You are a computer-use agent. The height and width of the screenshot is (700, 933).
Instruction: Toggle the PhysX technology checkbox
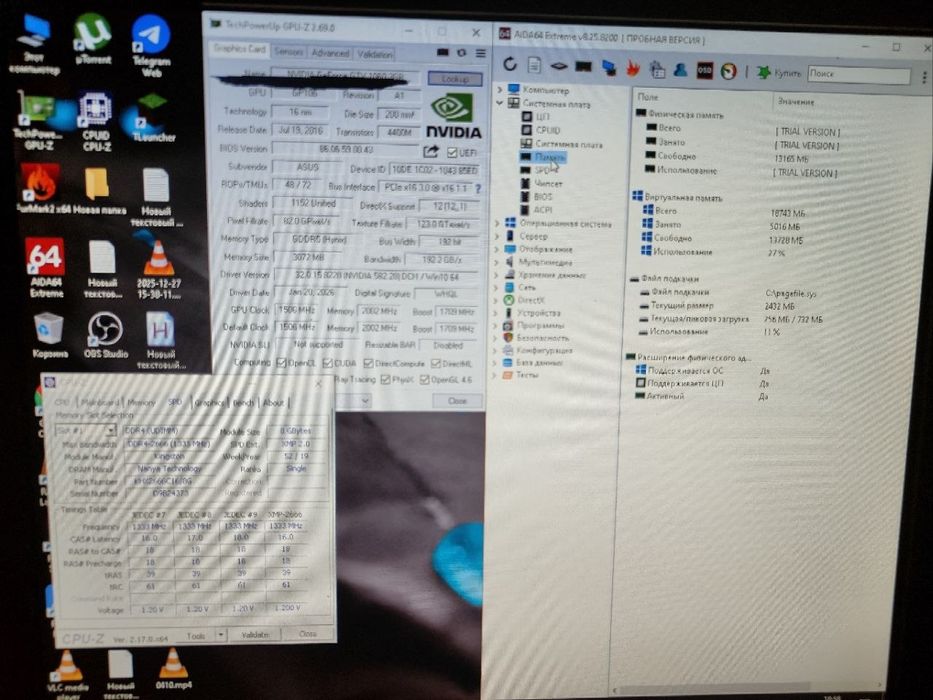point(386,379)
